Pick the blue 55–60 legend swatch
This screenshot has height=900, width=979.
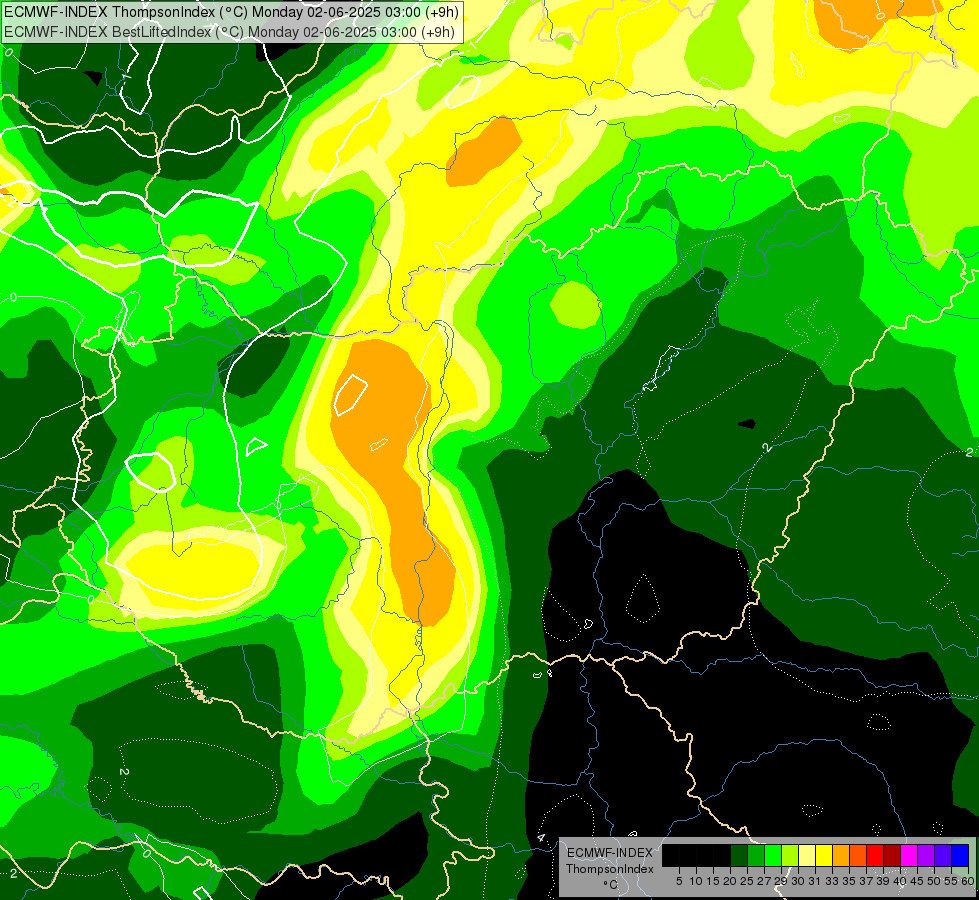(960, 855)
